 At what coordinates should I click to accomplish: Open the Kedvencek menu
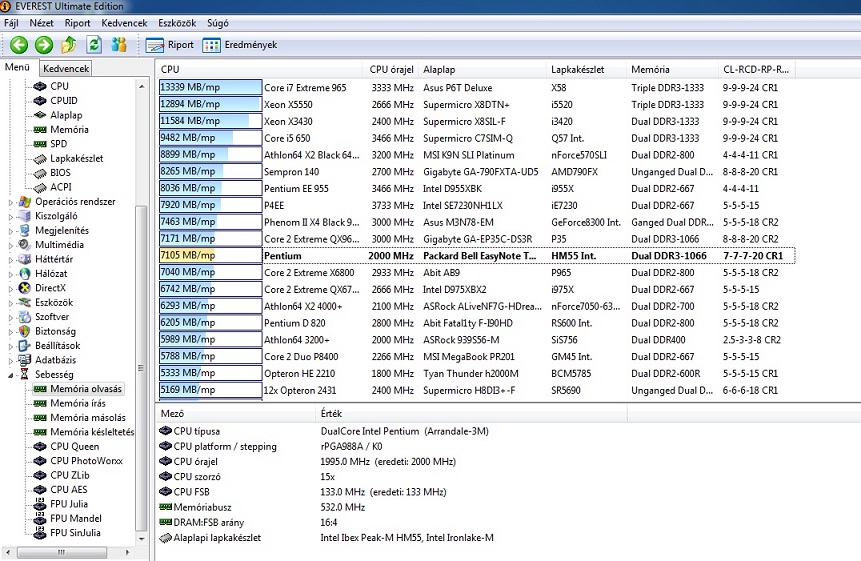[124, 23]
